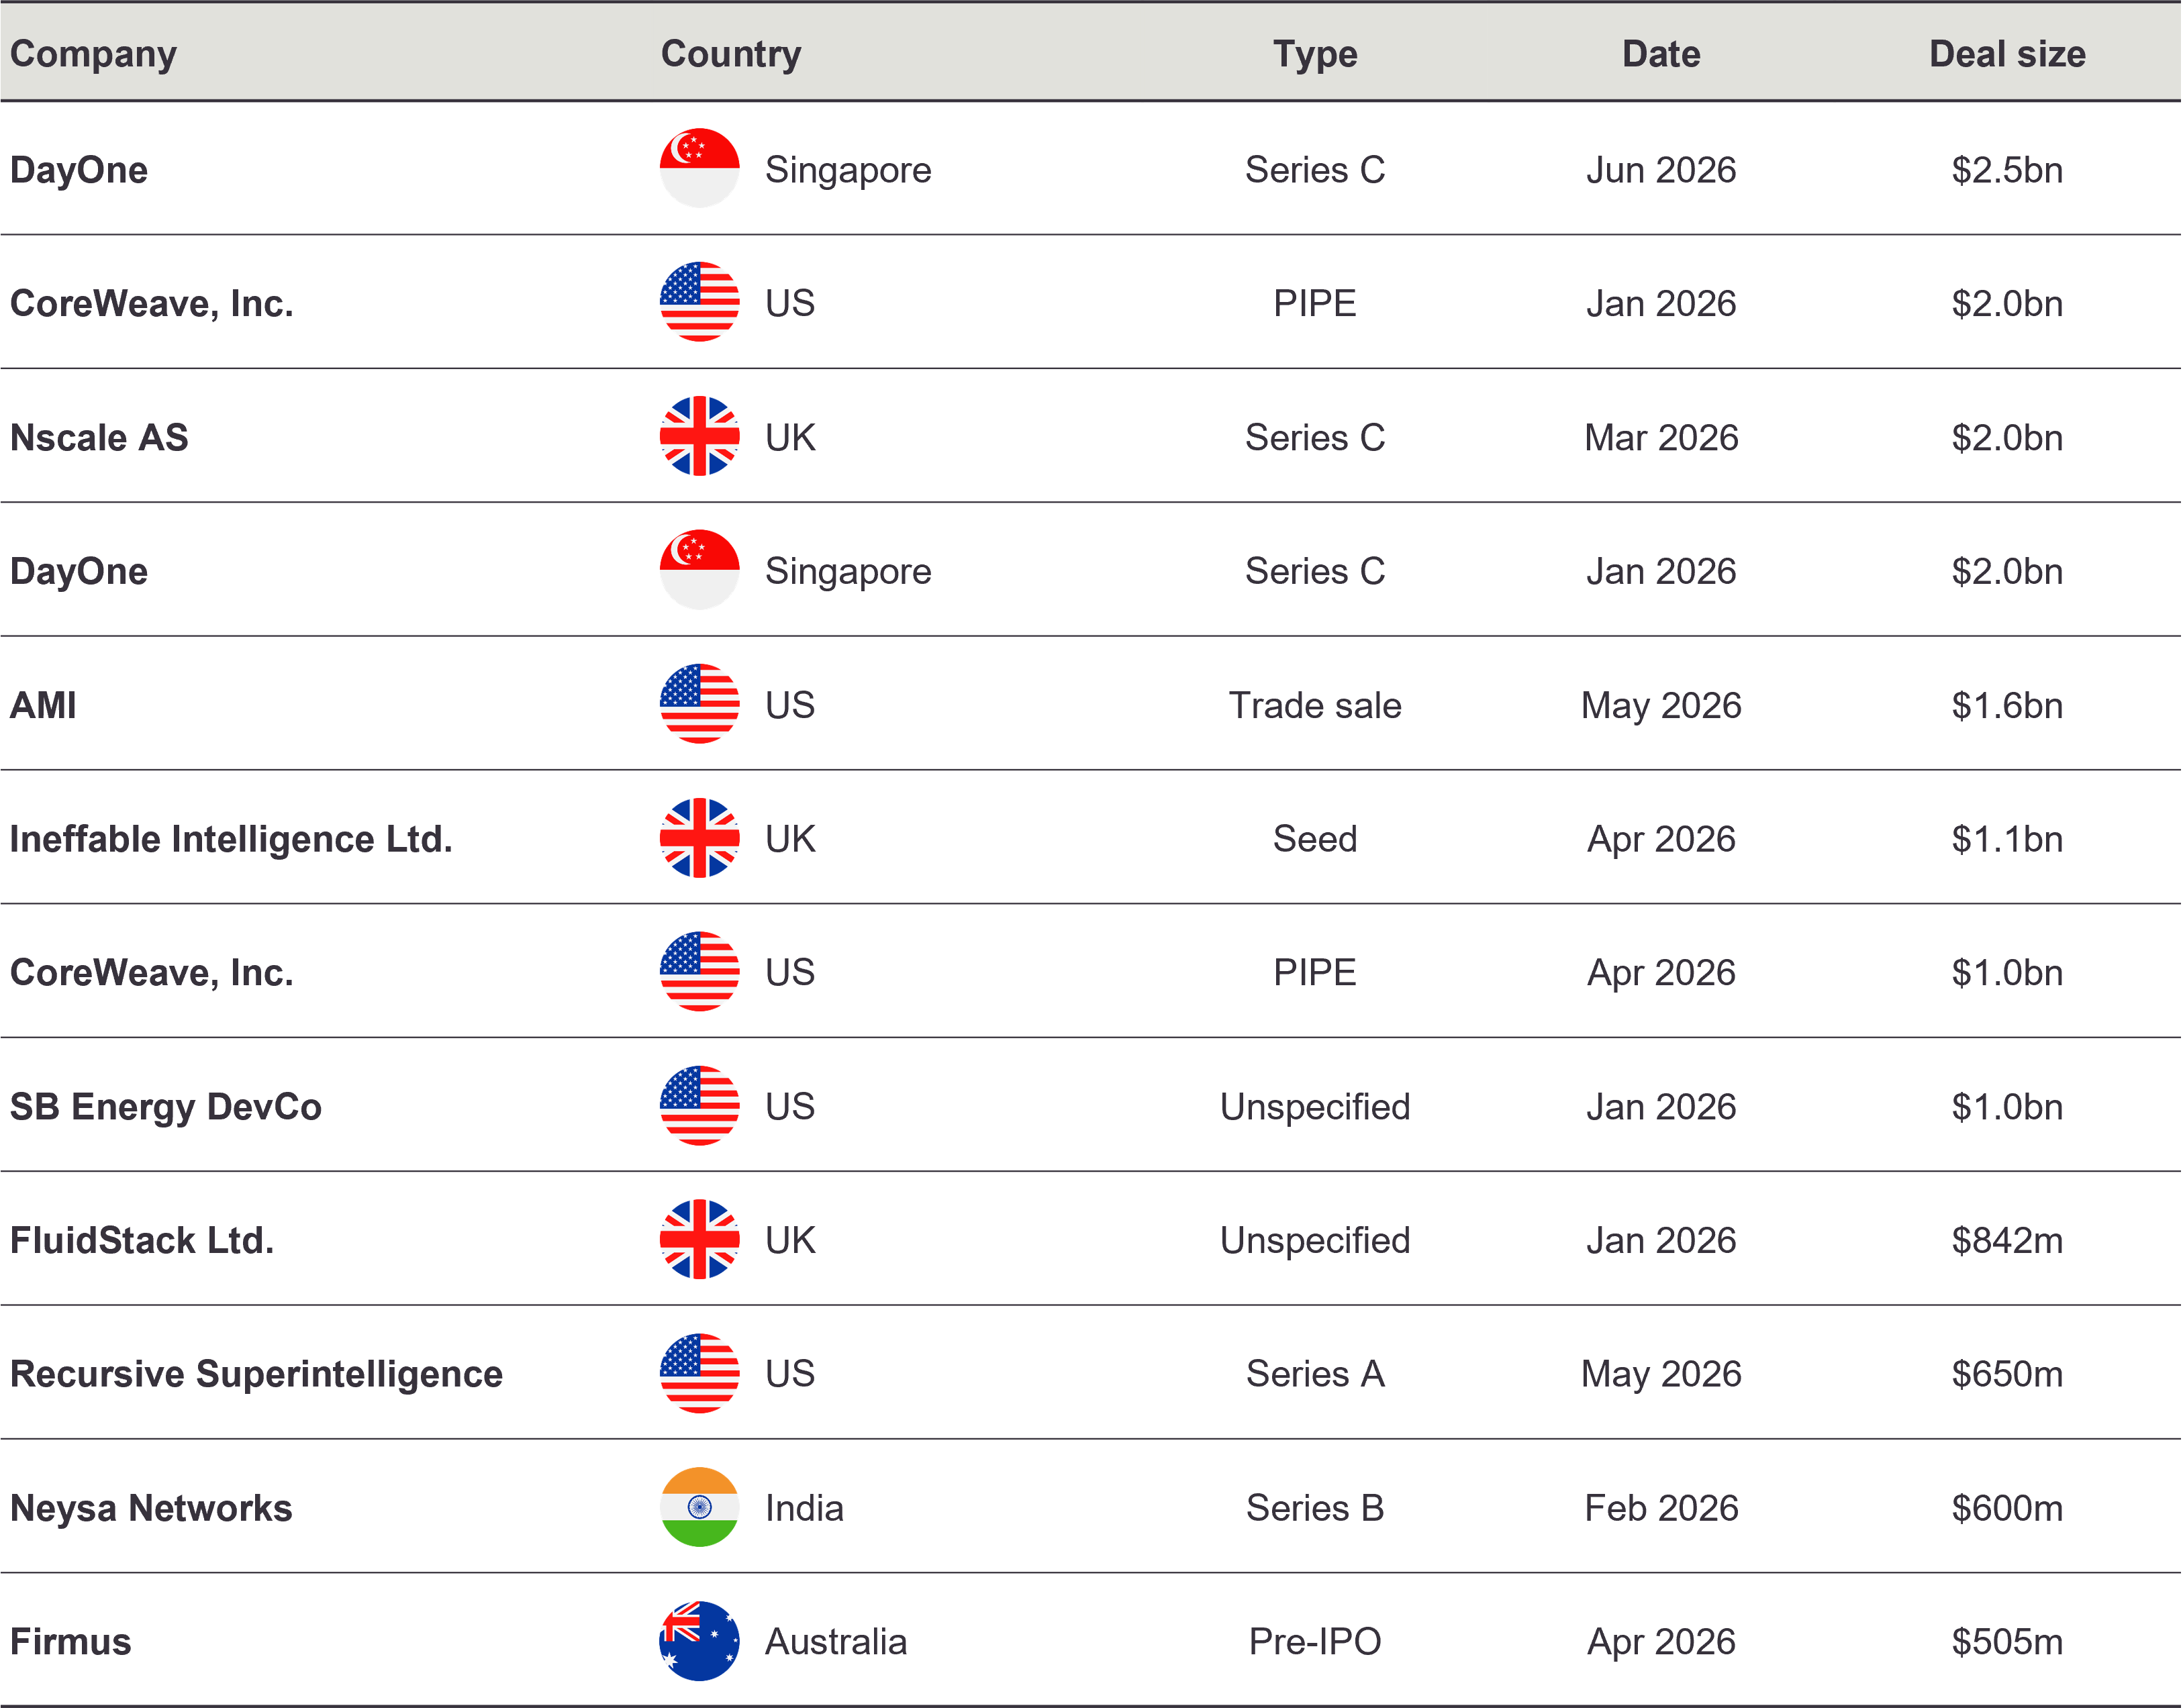Click the Pre-IPO type cell

click(x=1315, y=1642)
